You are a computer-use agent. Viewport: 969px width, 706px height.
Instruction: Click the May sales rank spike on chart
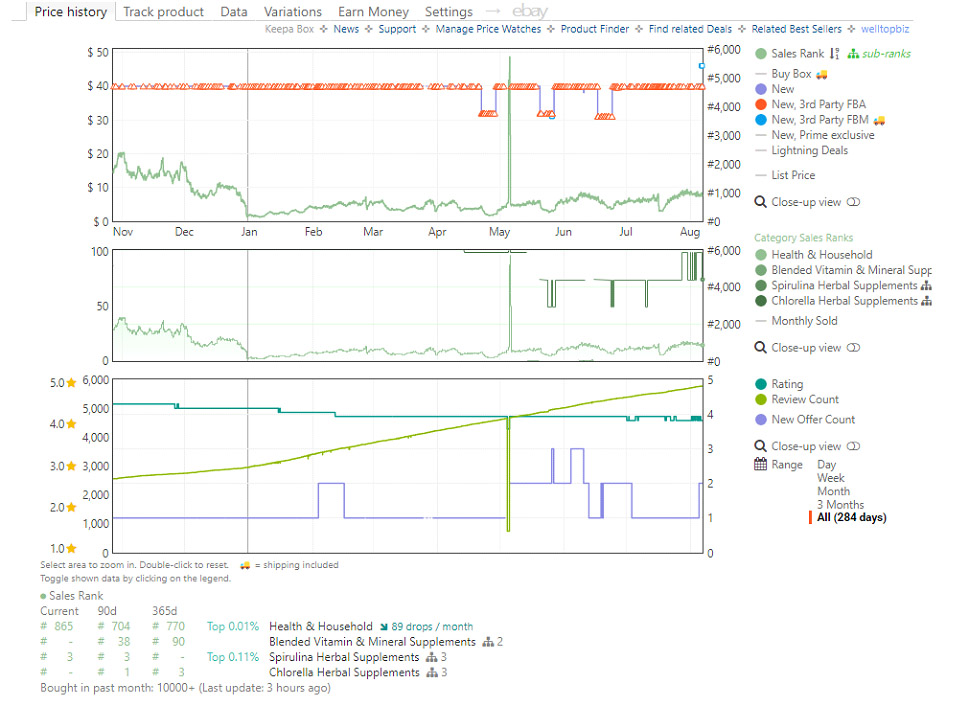coord(510,100)
